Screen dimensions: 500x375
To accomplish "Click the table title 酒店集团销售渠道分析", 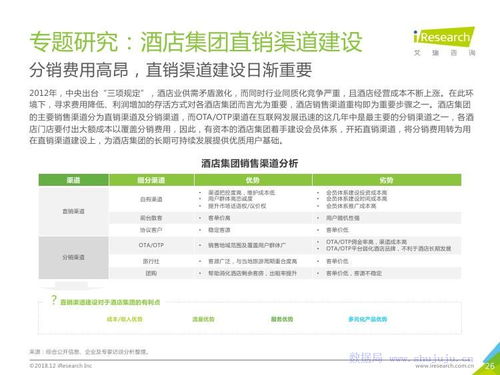I will [249, 163].
